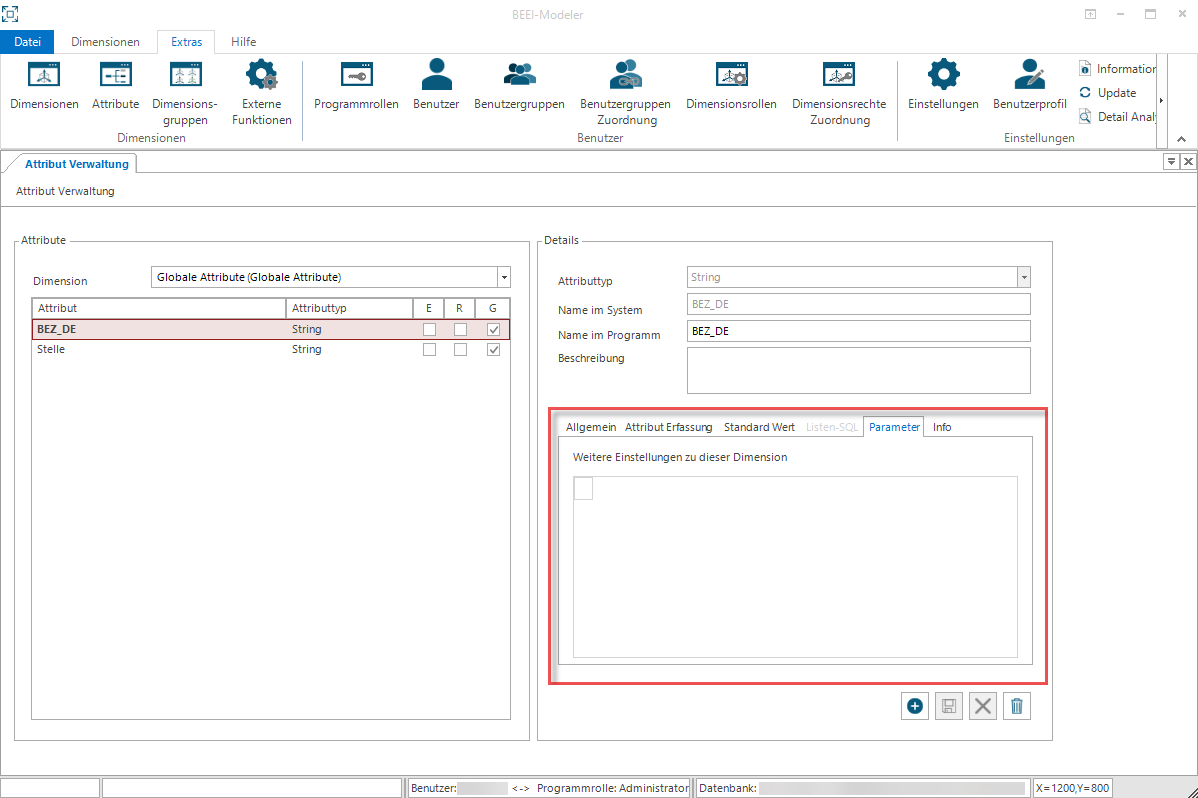The width and height of the screenshot is (1198, 798).
Task: Select the BEZ_DE attribute row
Action: pyautogui.click(x=270, y=329)
